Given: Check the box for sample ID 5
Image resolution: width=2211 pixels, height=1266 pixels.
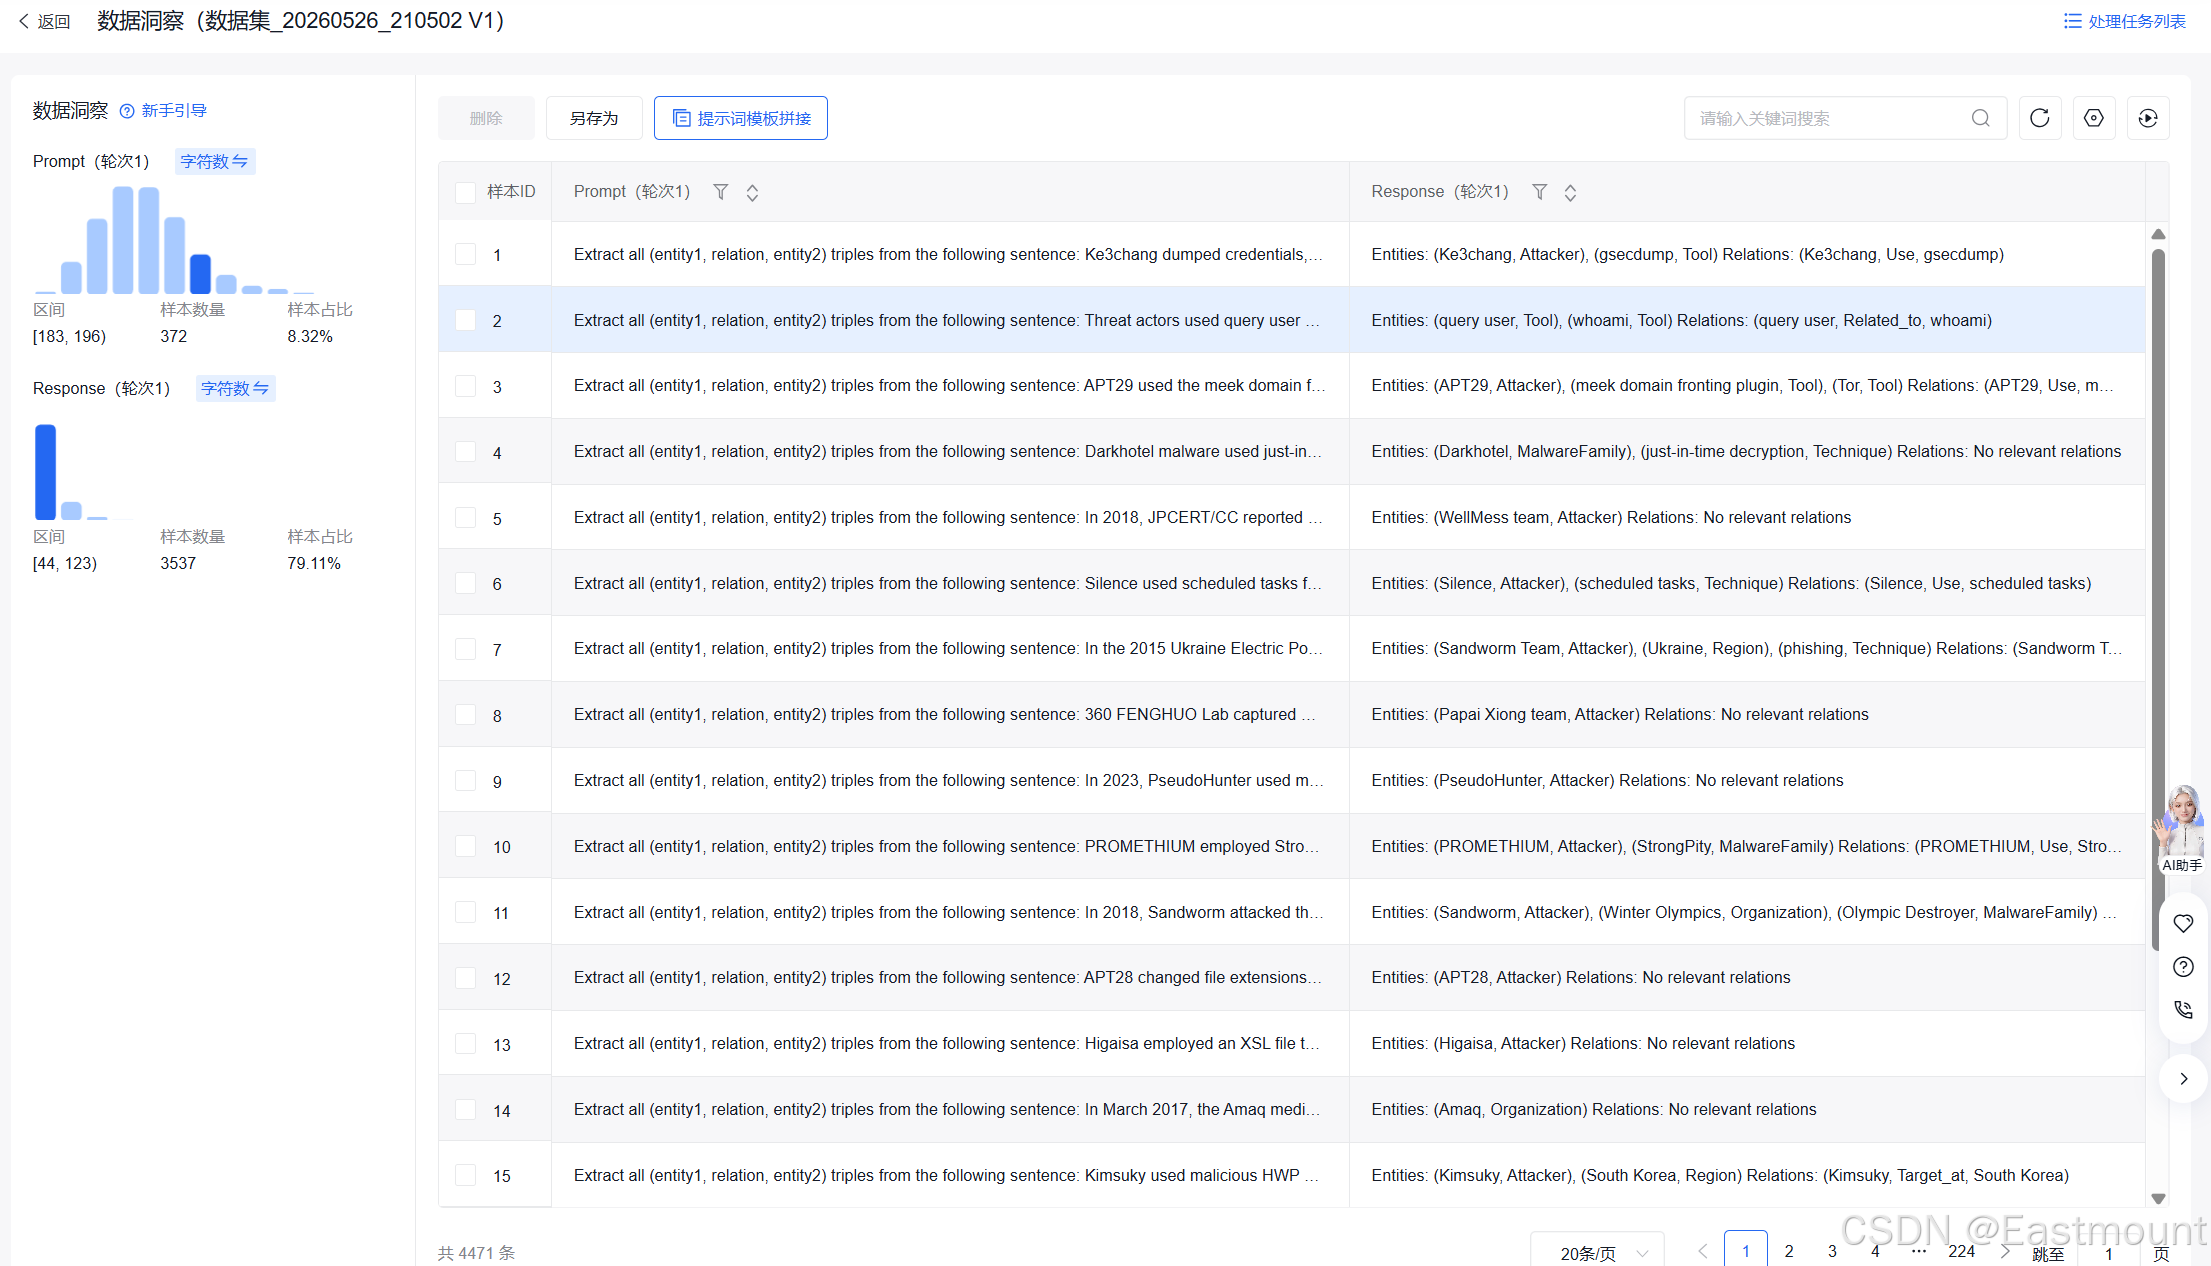Looking at the screenshot, I should point(465,517).
